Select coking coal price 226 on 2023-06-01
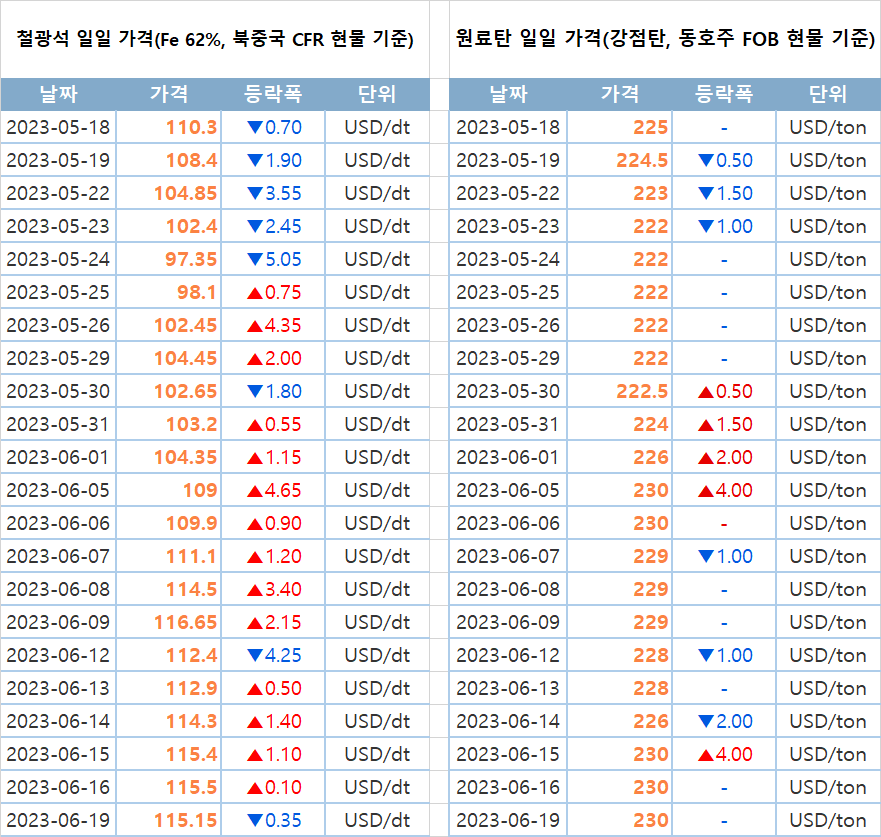Viewport: 881px width, 837px height. point(651,457)
